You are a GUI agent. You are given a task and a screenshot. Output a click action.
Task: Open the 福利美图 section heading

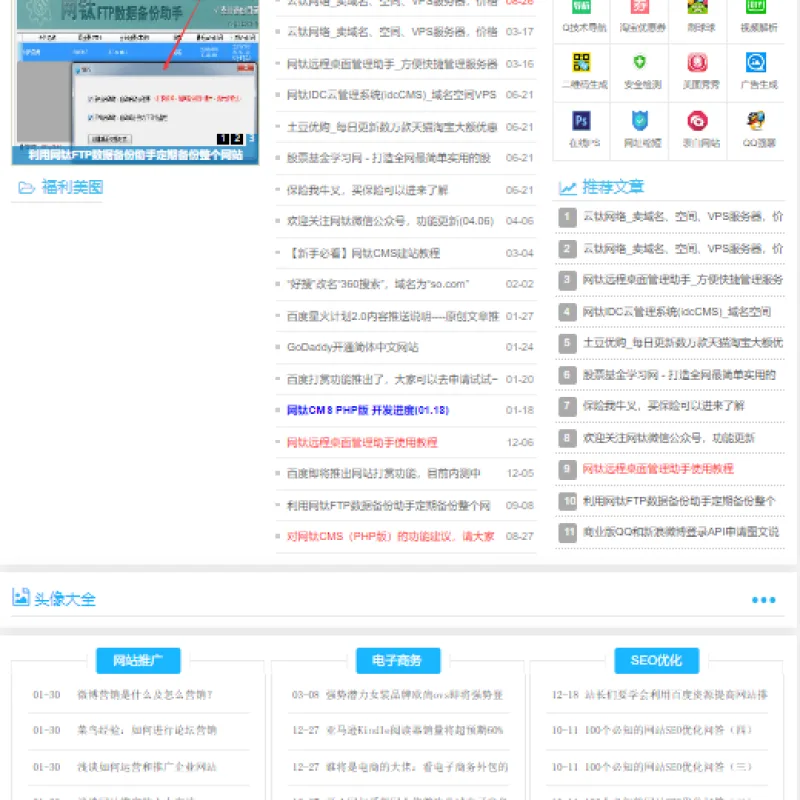[72, 187]
